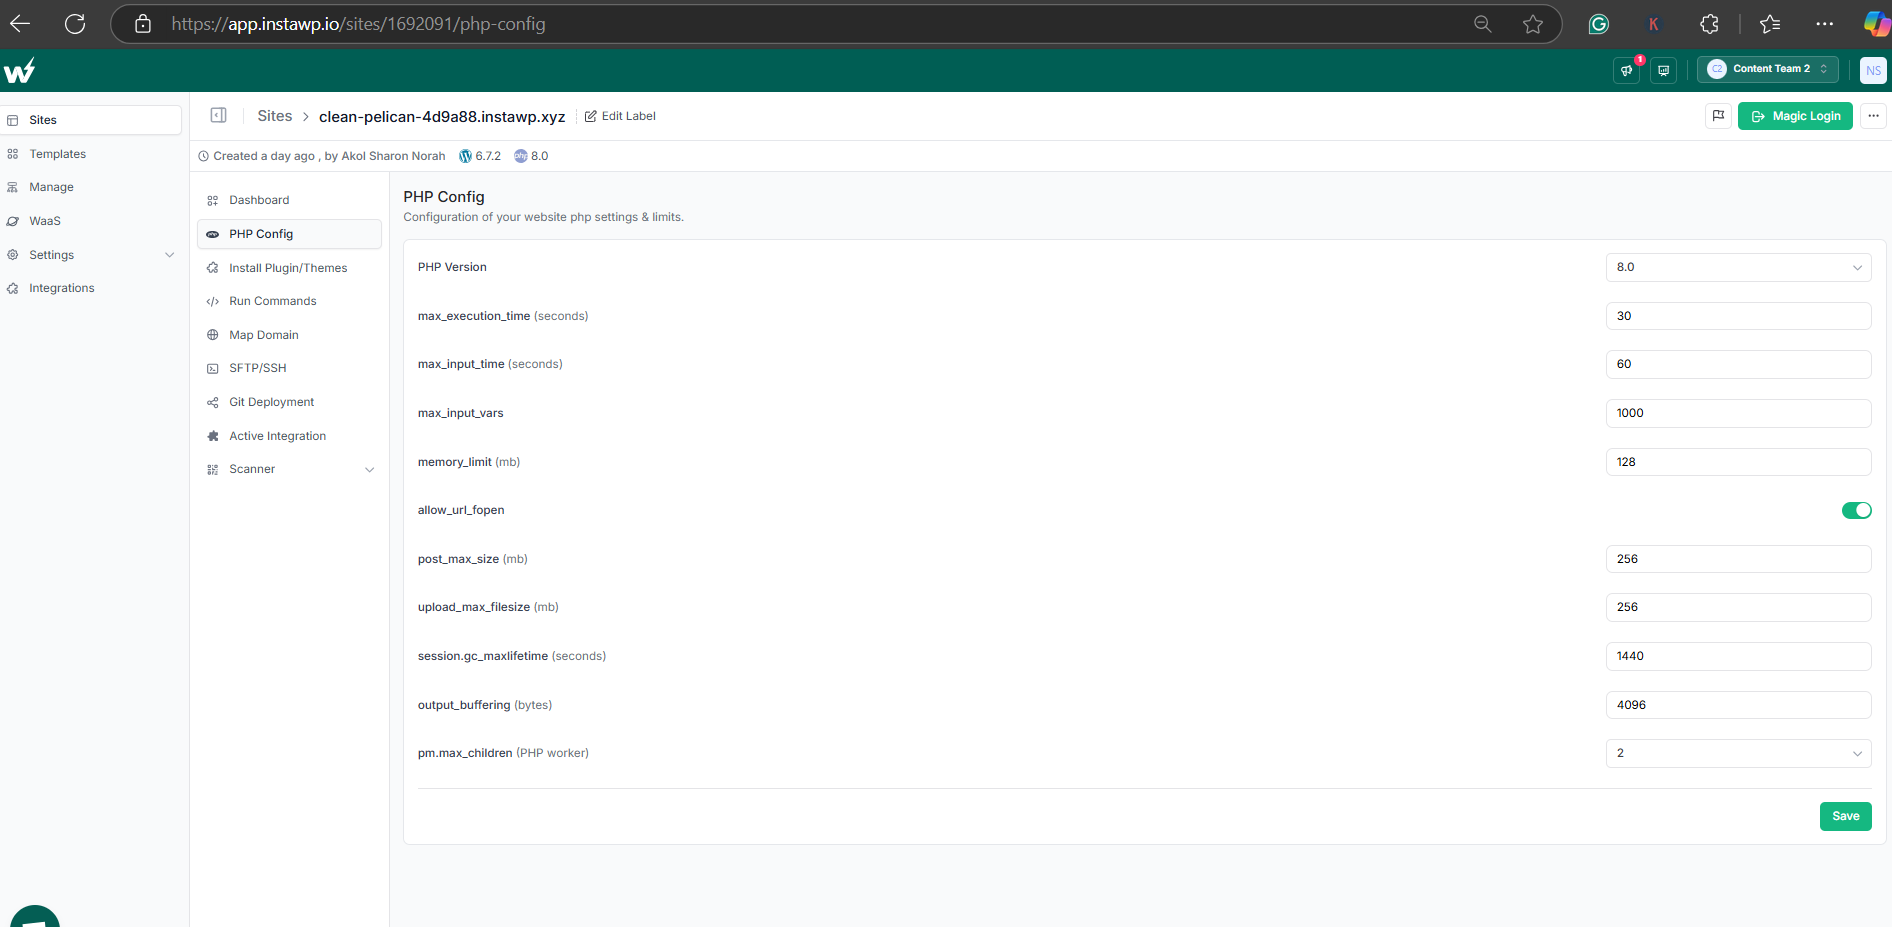Open the announcements megaphone icon
This screenshot has height=927, width=1892.
pyautogui.click(x=1627, y=70)
